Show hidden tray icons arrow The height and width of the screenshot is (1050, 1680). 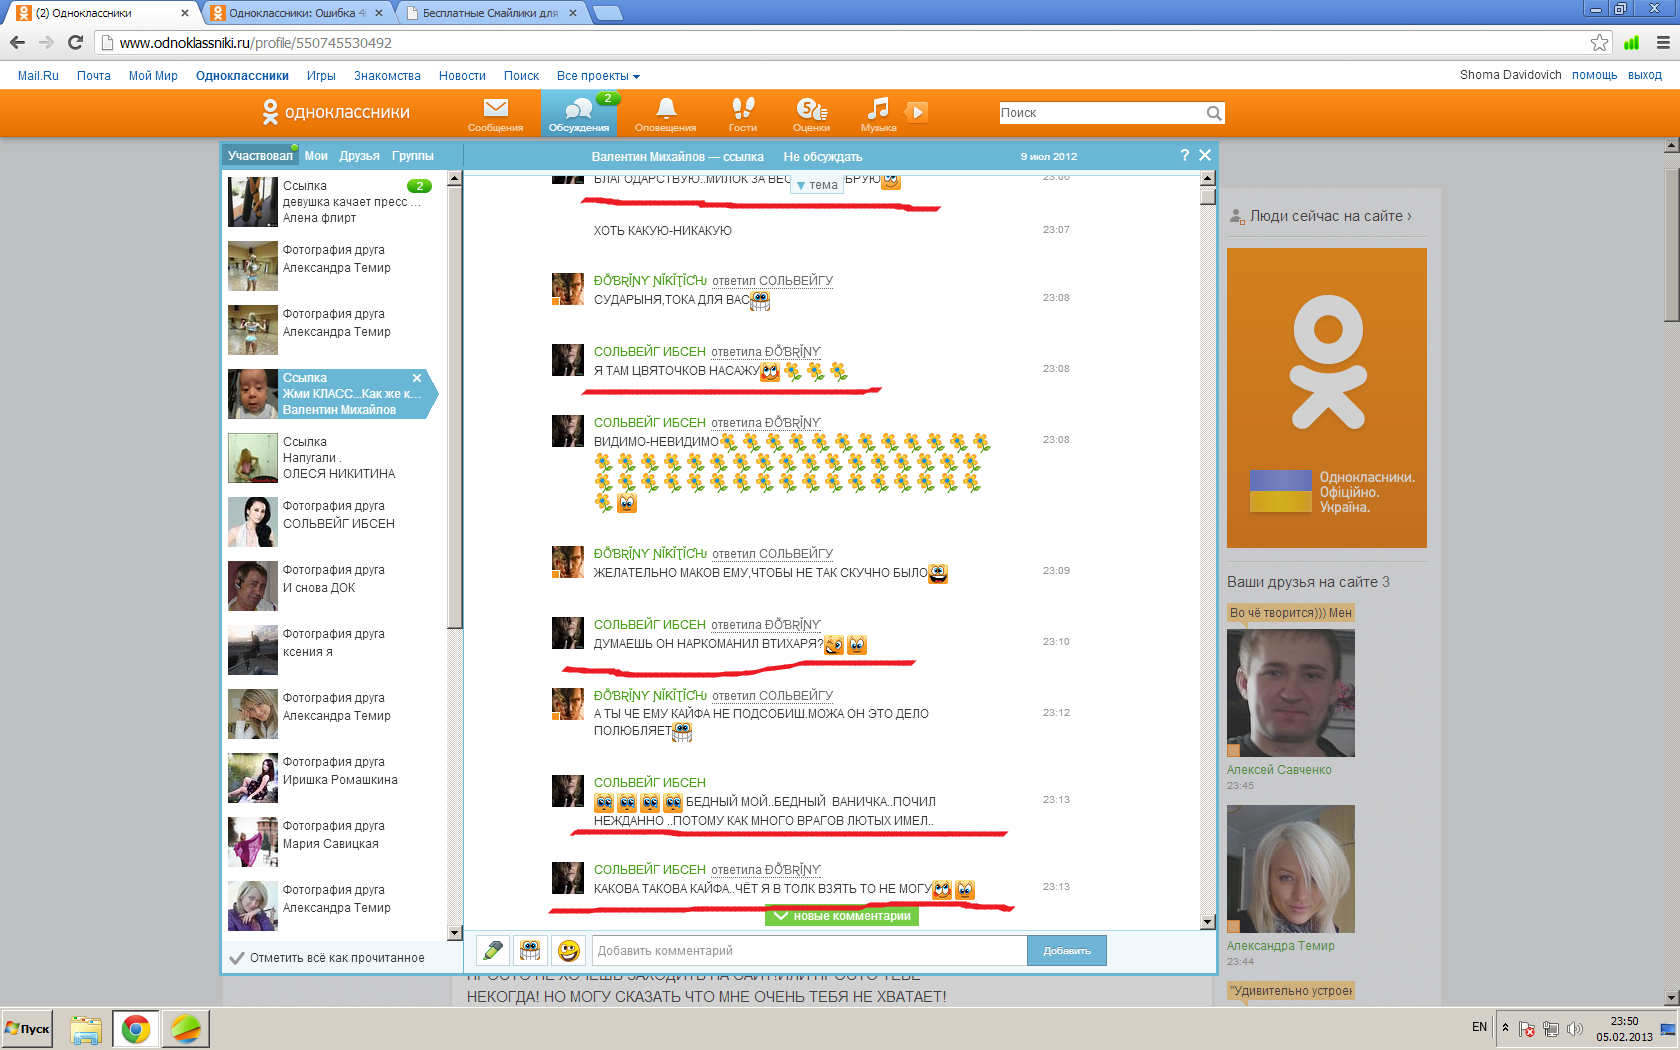point(1505,1028)
